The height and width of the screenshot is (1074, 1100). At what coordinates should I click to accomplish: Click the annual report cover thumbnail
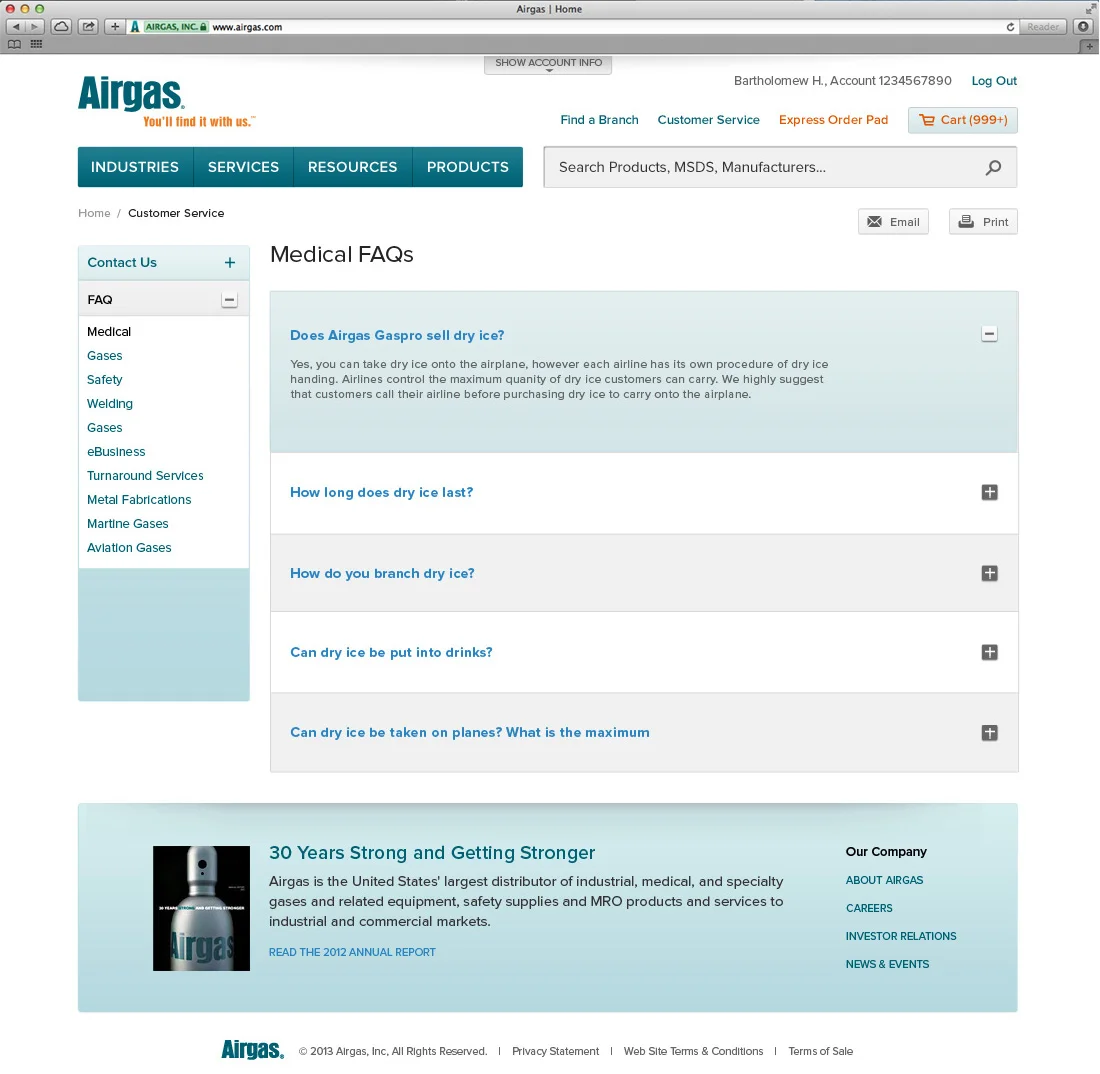tap(201, 908)
